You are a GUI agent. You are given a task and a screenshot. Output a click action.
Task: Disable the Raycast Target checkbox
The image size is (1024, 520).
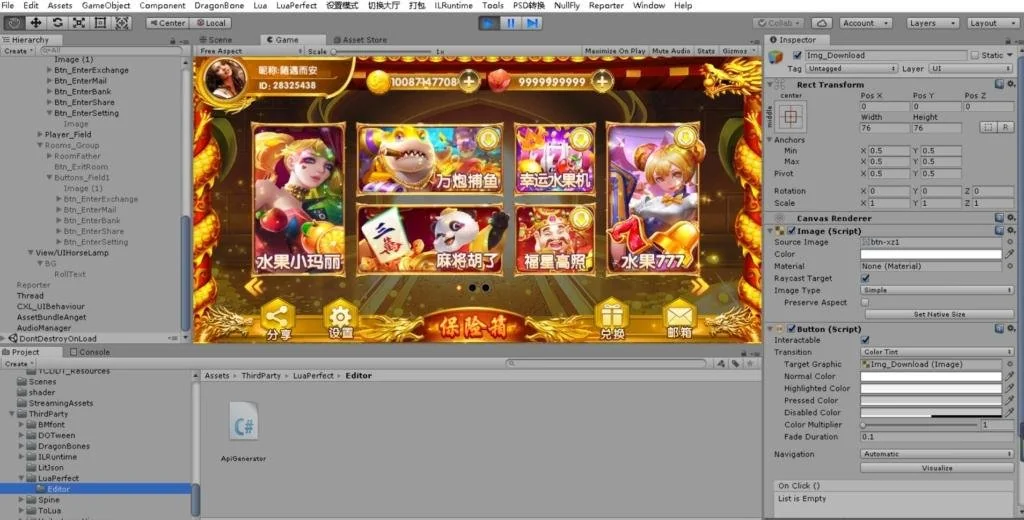pos(865,278)
